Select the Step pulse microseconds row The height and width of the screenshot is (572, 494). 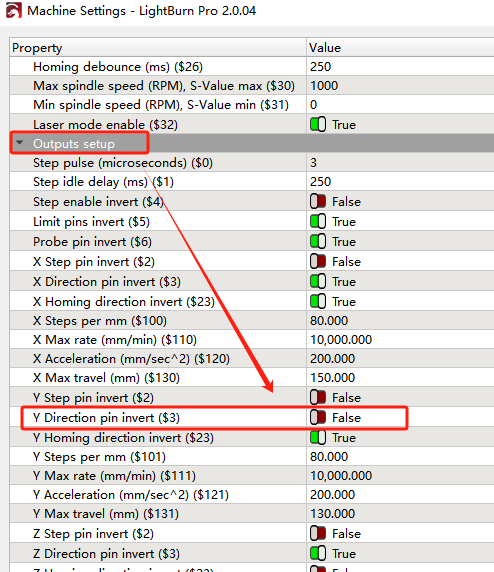coord(252,162)
